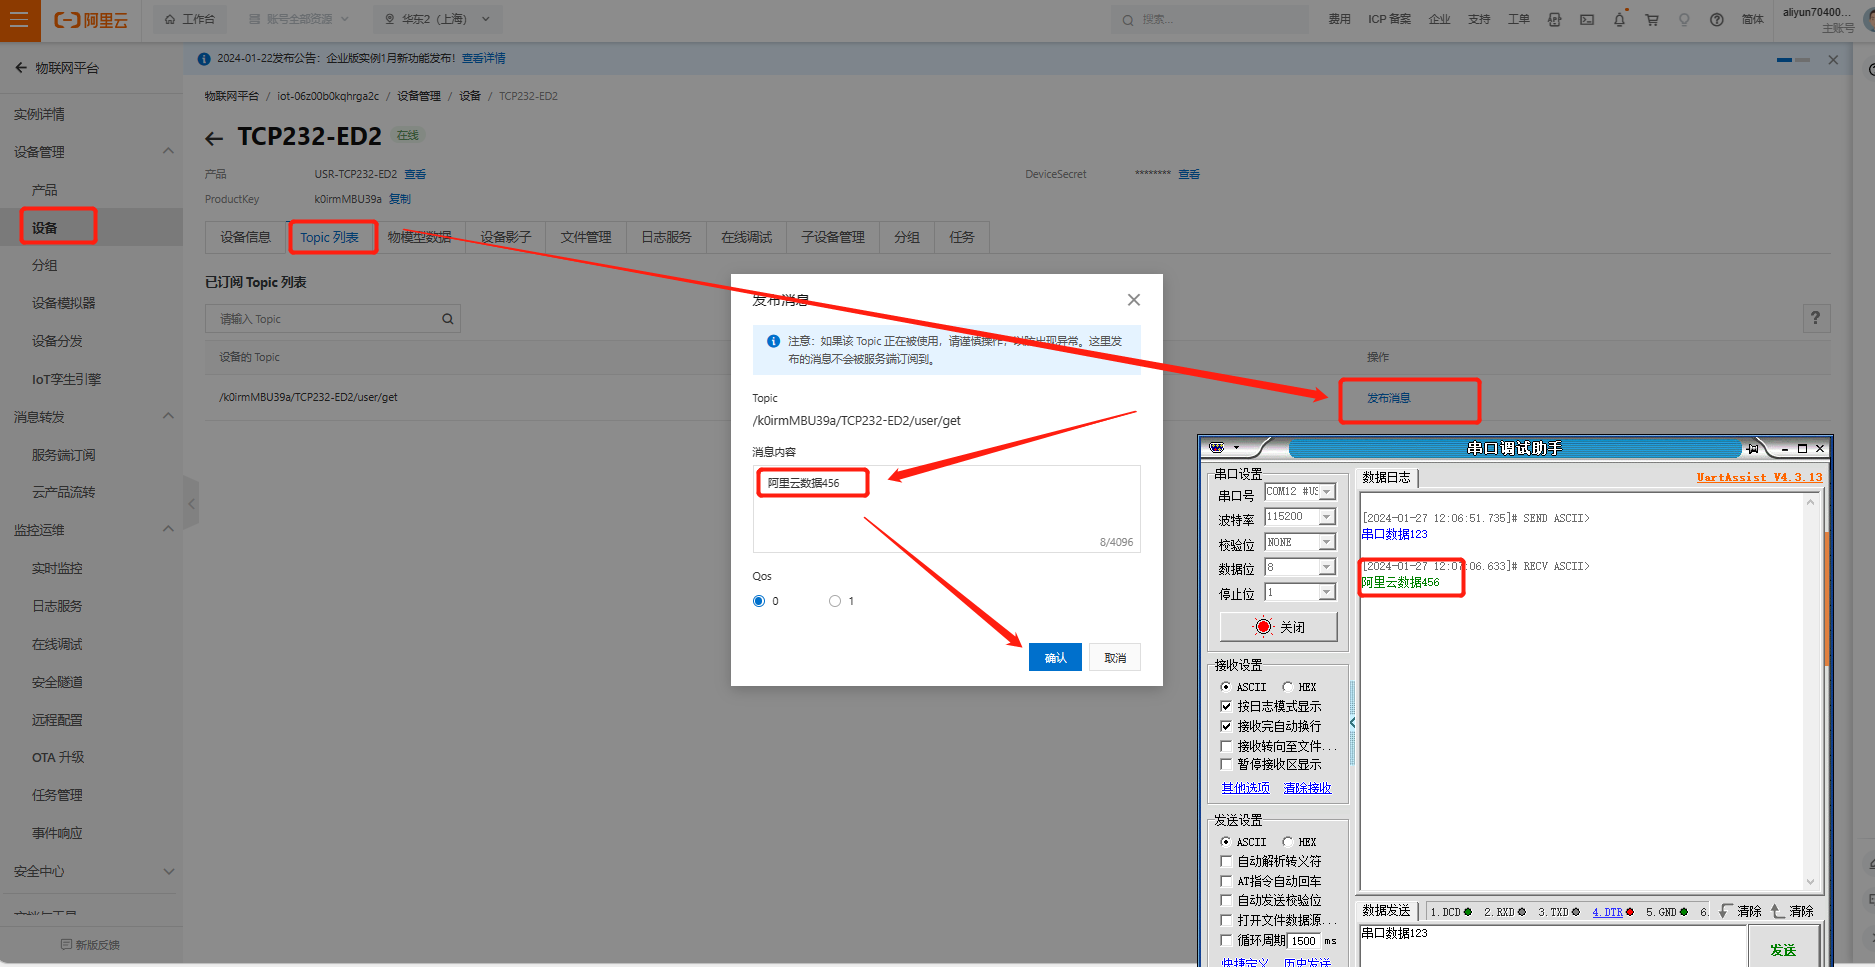Open the Aliyun hamburger menu

pos(19,20)
